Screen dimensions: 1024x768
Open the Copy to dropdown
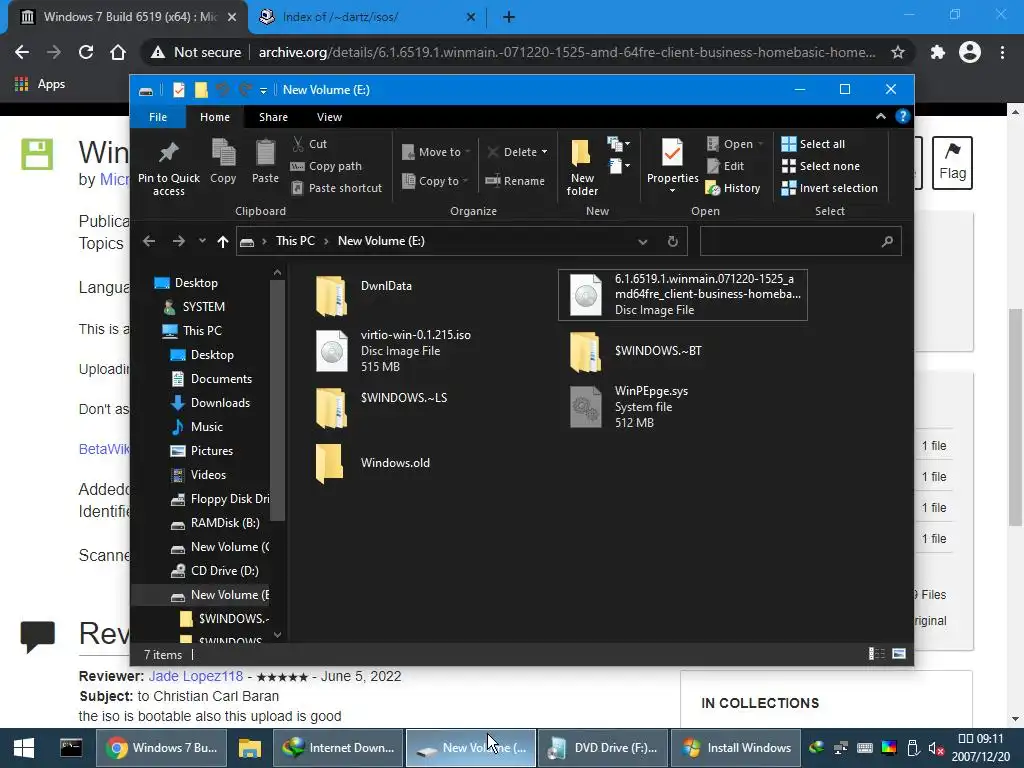[x=435, y=181]
